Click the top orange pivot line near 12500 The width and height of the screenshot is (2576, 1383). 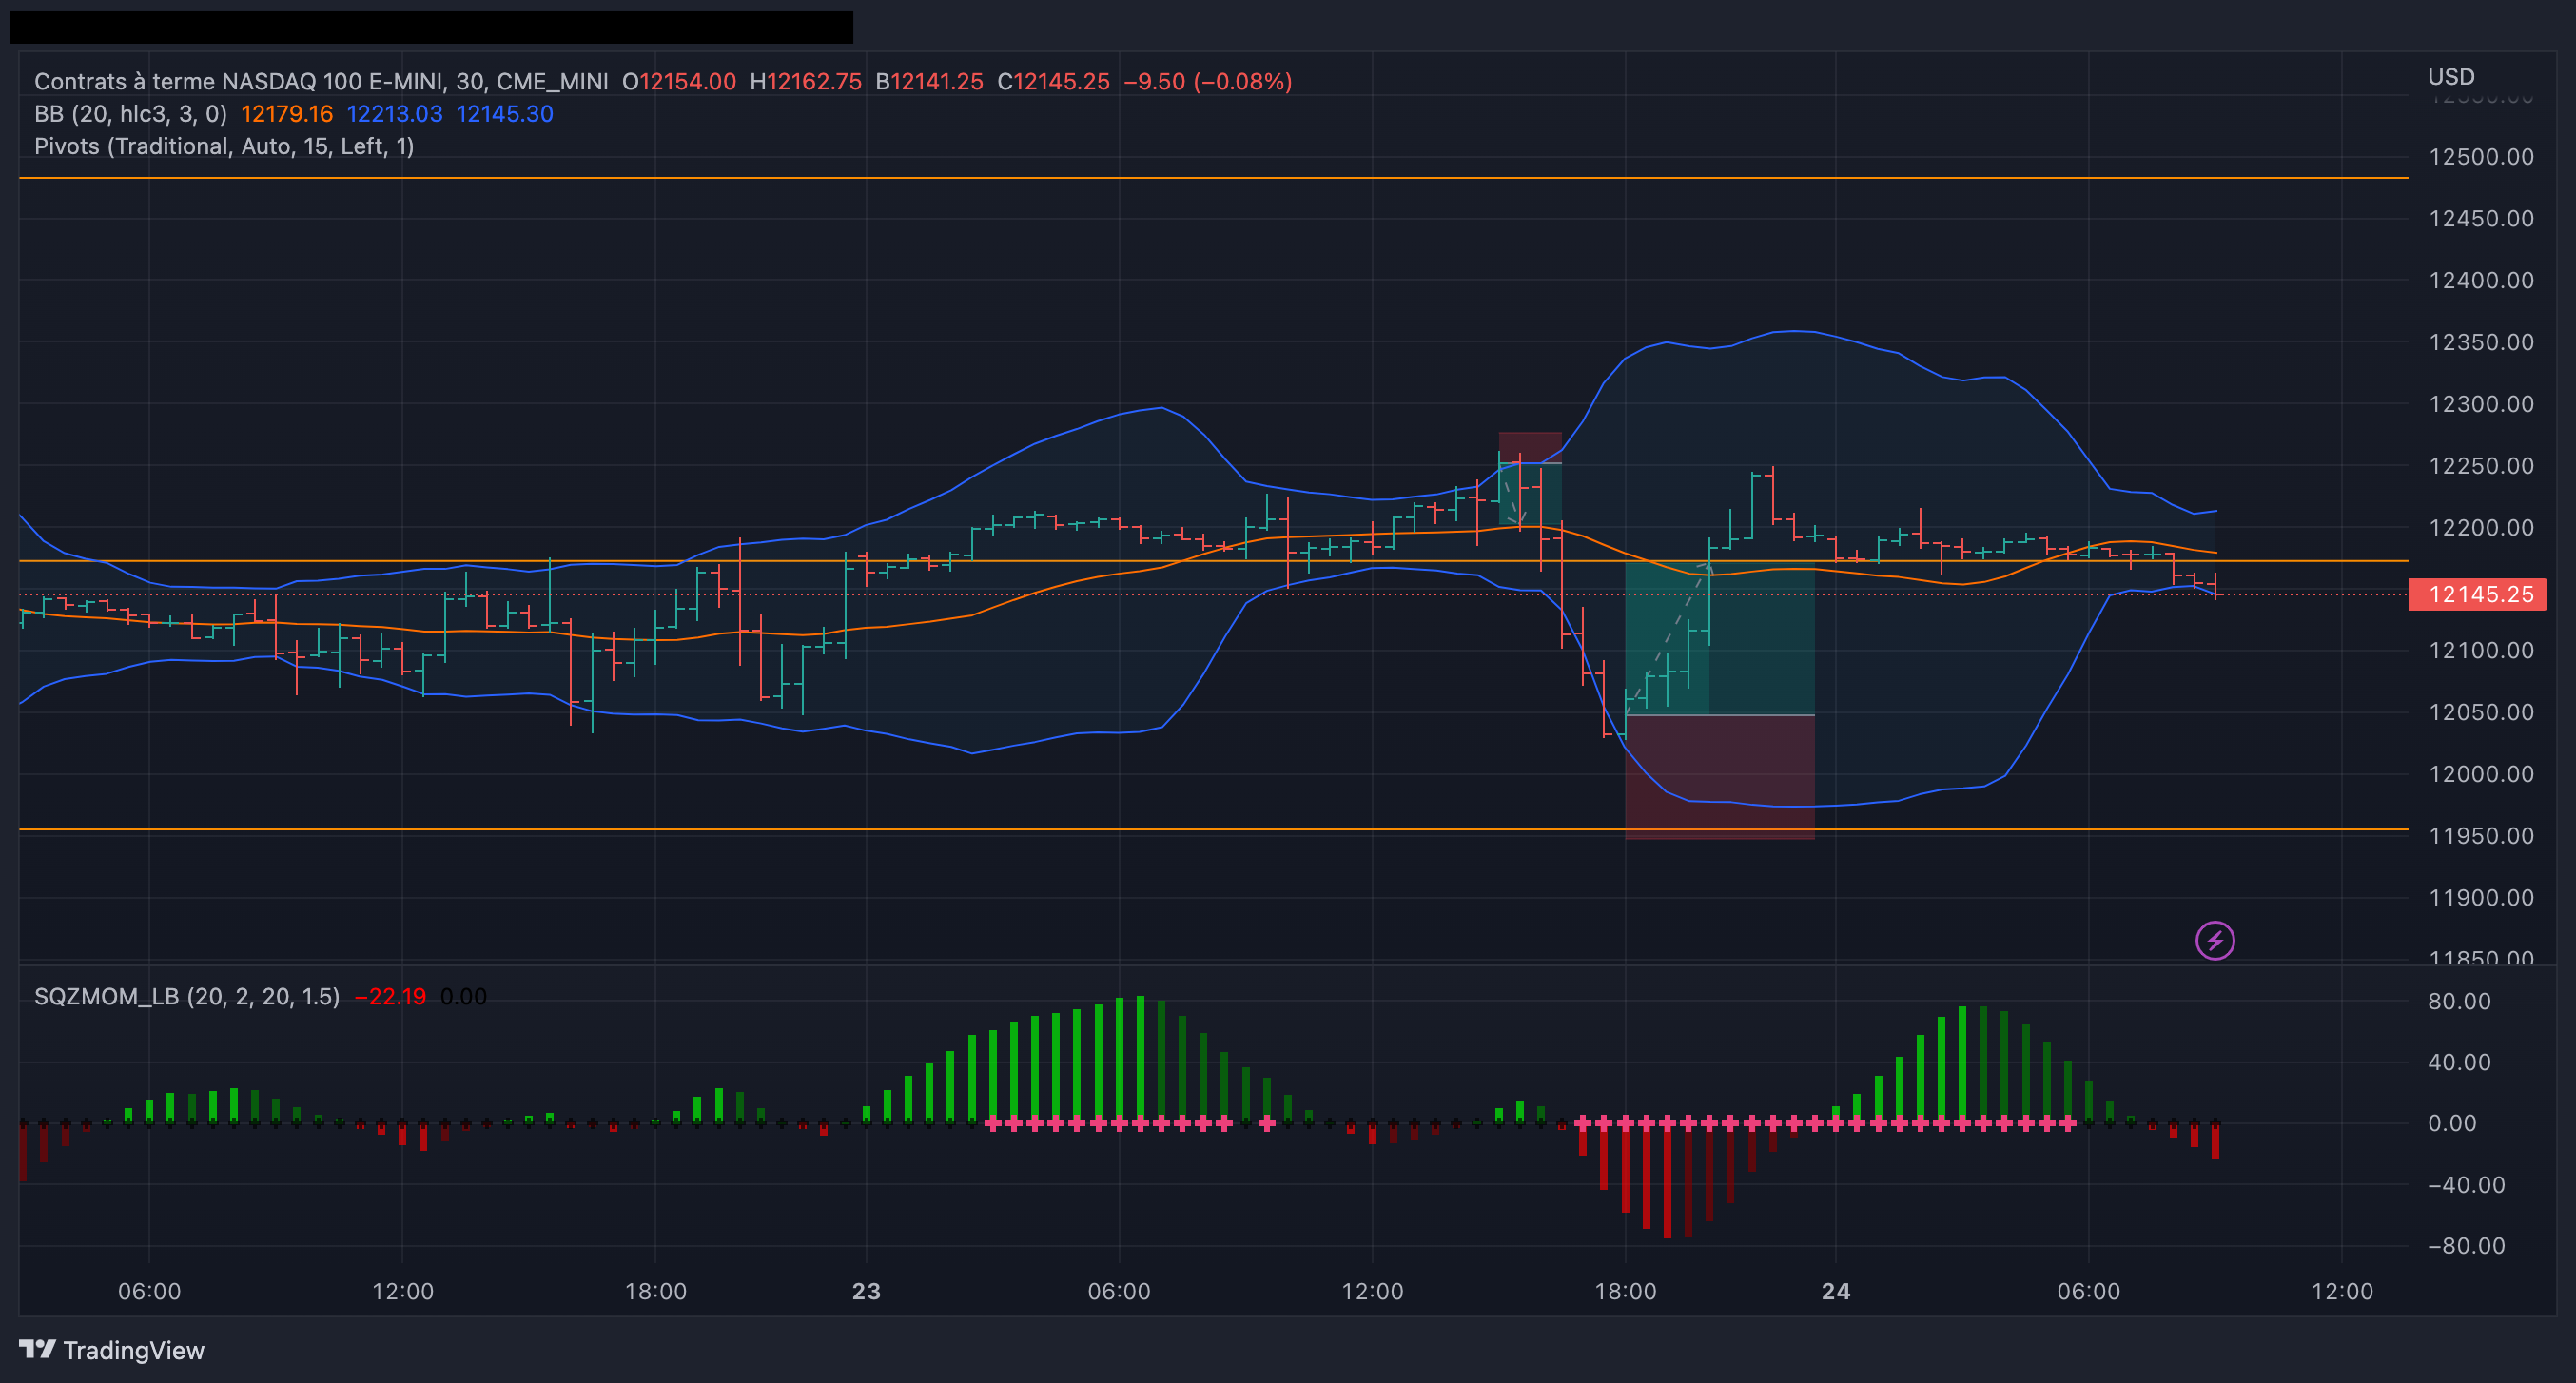1200,178
